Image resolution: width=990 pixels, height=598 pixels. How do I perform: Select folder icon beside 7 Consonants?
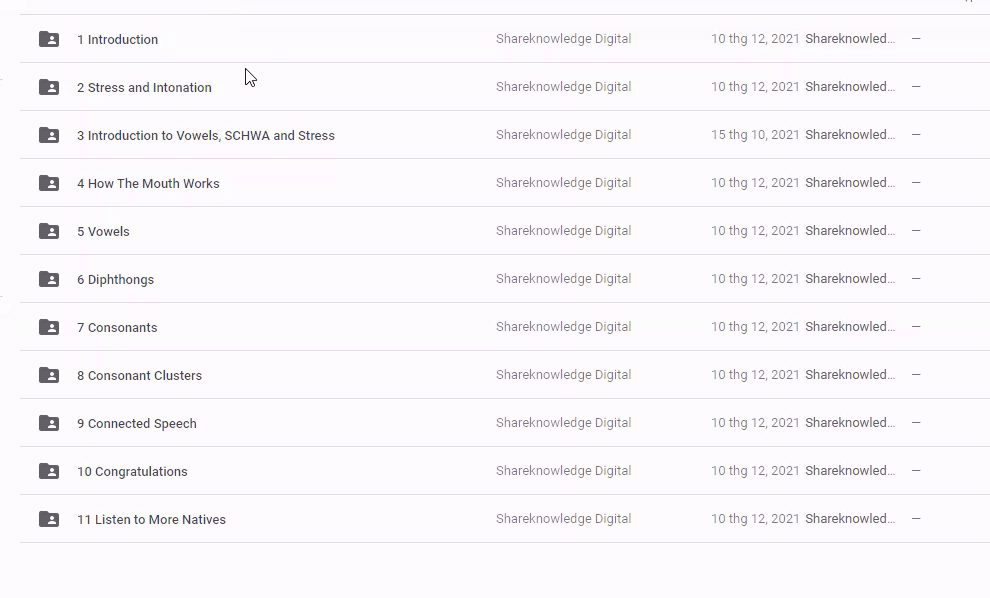tap(49, 327)
